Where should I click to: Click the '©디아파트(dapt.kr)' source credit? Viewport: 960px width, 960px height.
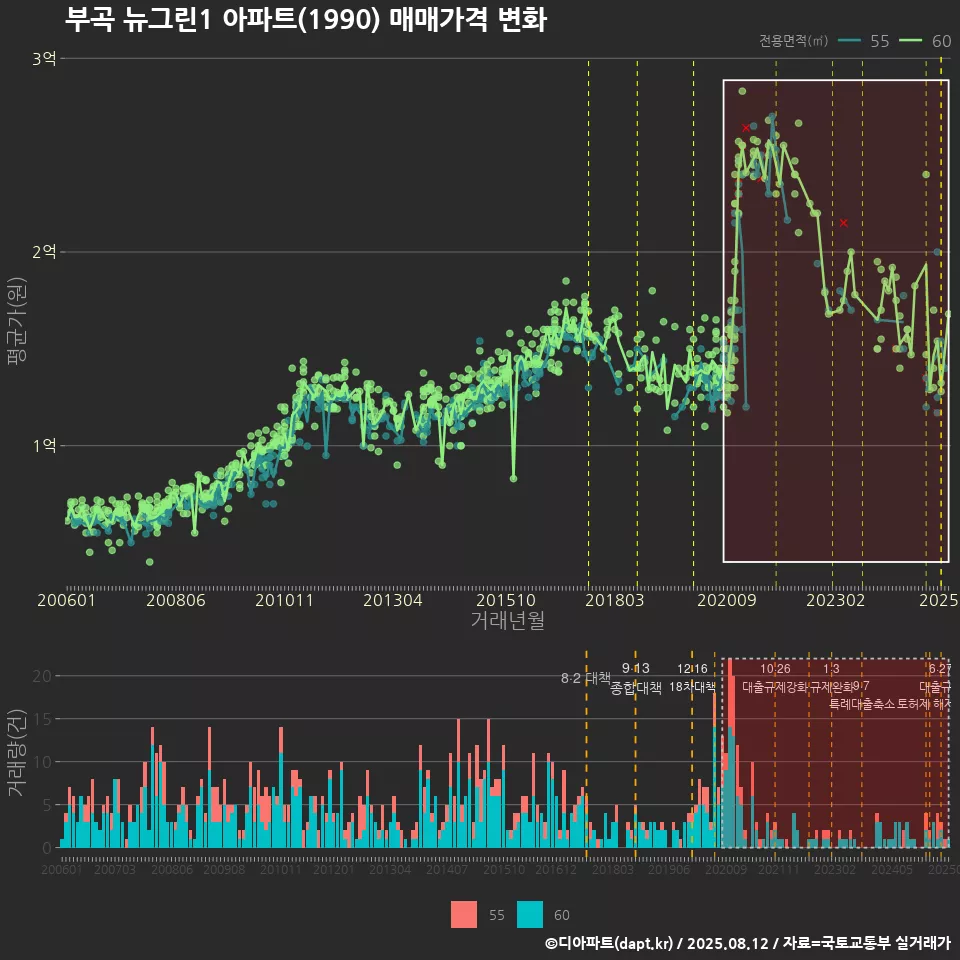[x=609, y=943]
